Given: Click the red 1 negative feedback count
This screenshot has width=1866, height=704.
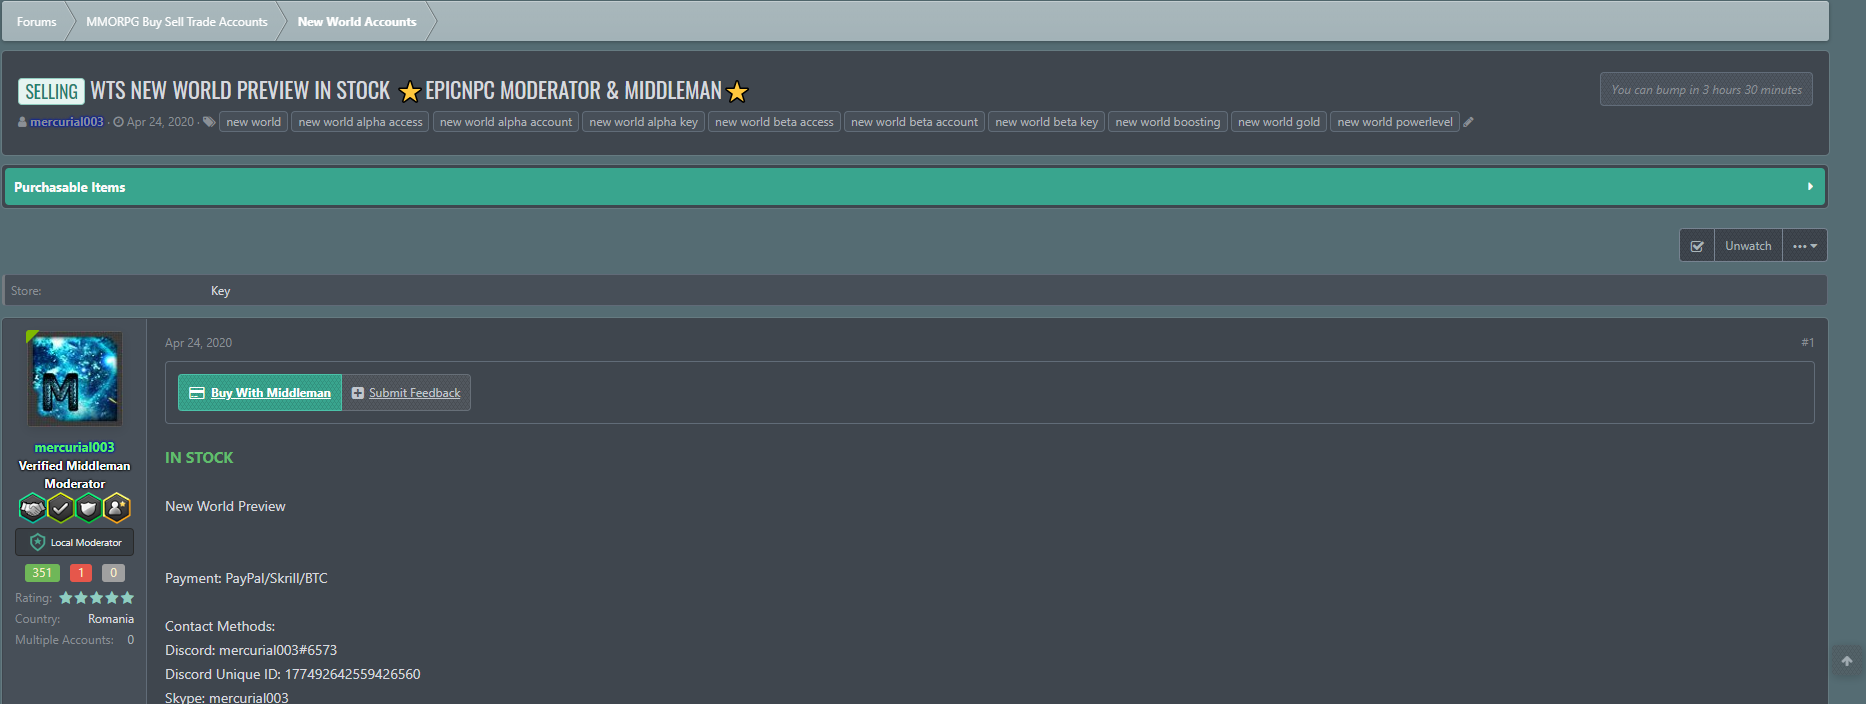Looking at the screenshot, I should coord(81,573).
